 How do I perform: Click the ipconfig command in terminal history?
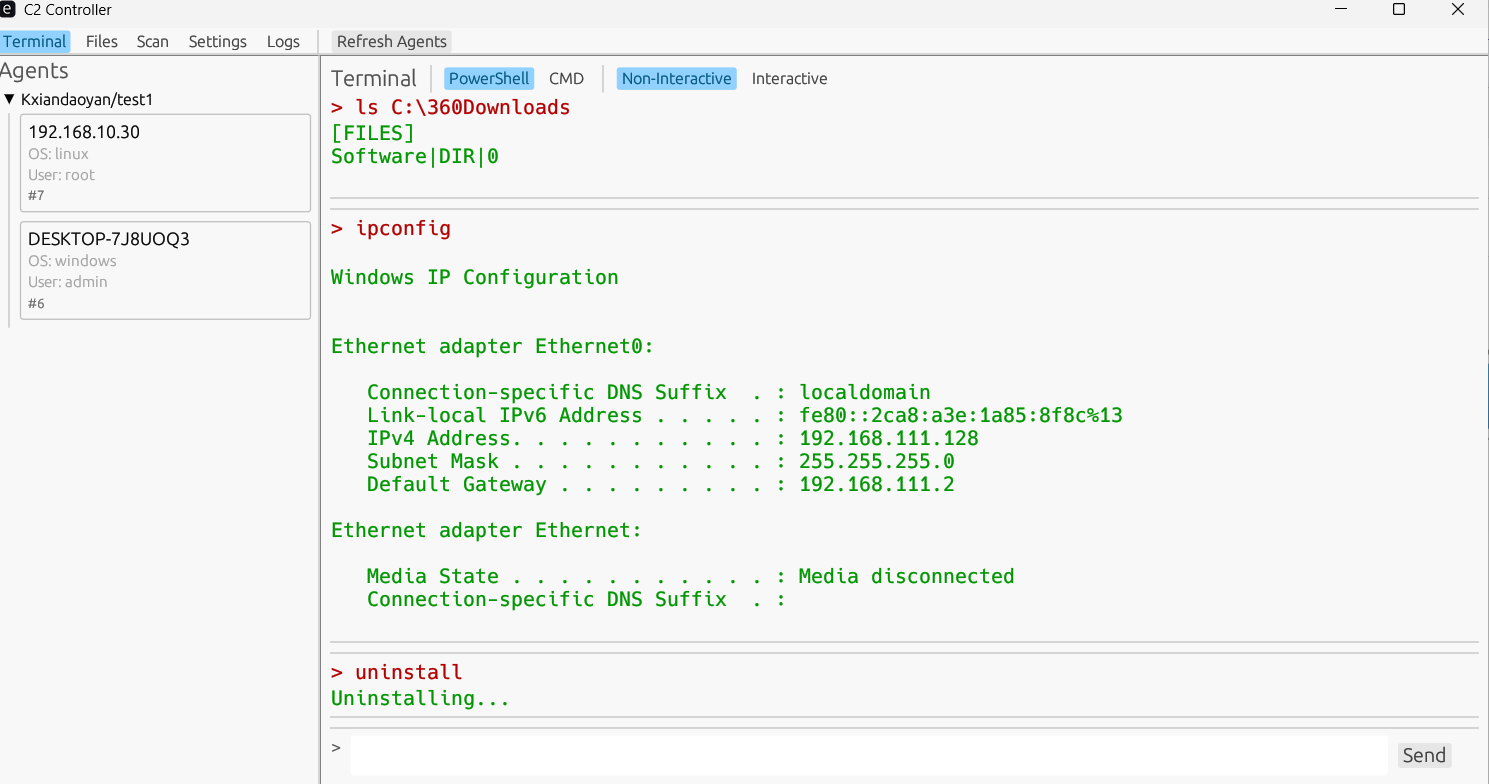pos(403,229)
